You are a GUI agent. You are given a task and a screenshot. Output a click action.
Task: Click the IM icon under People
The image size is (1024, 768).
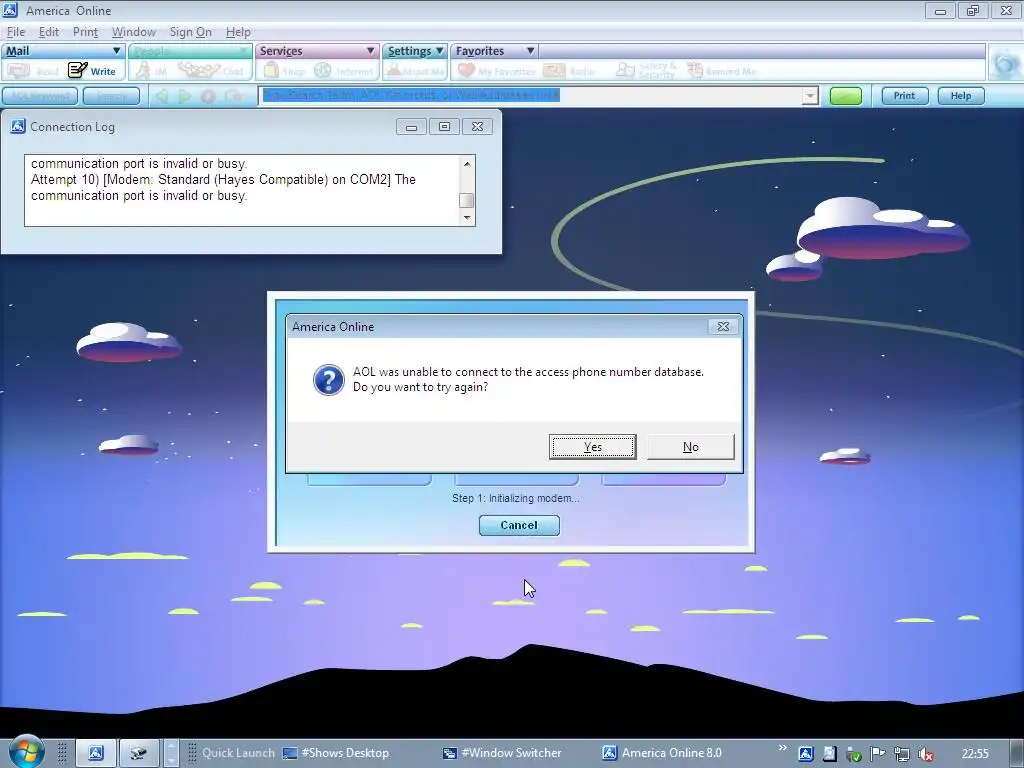(143, 71)
